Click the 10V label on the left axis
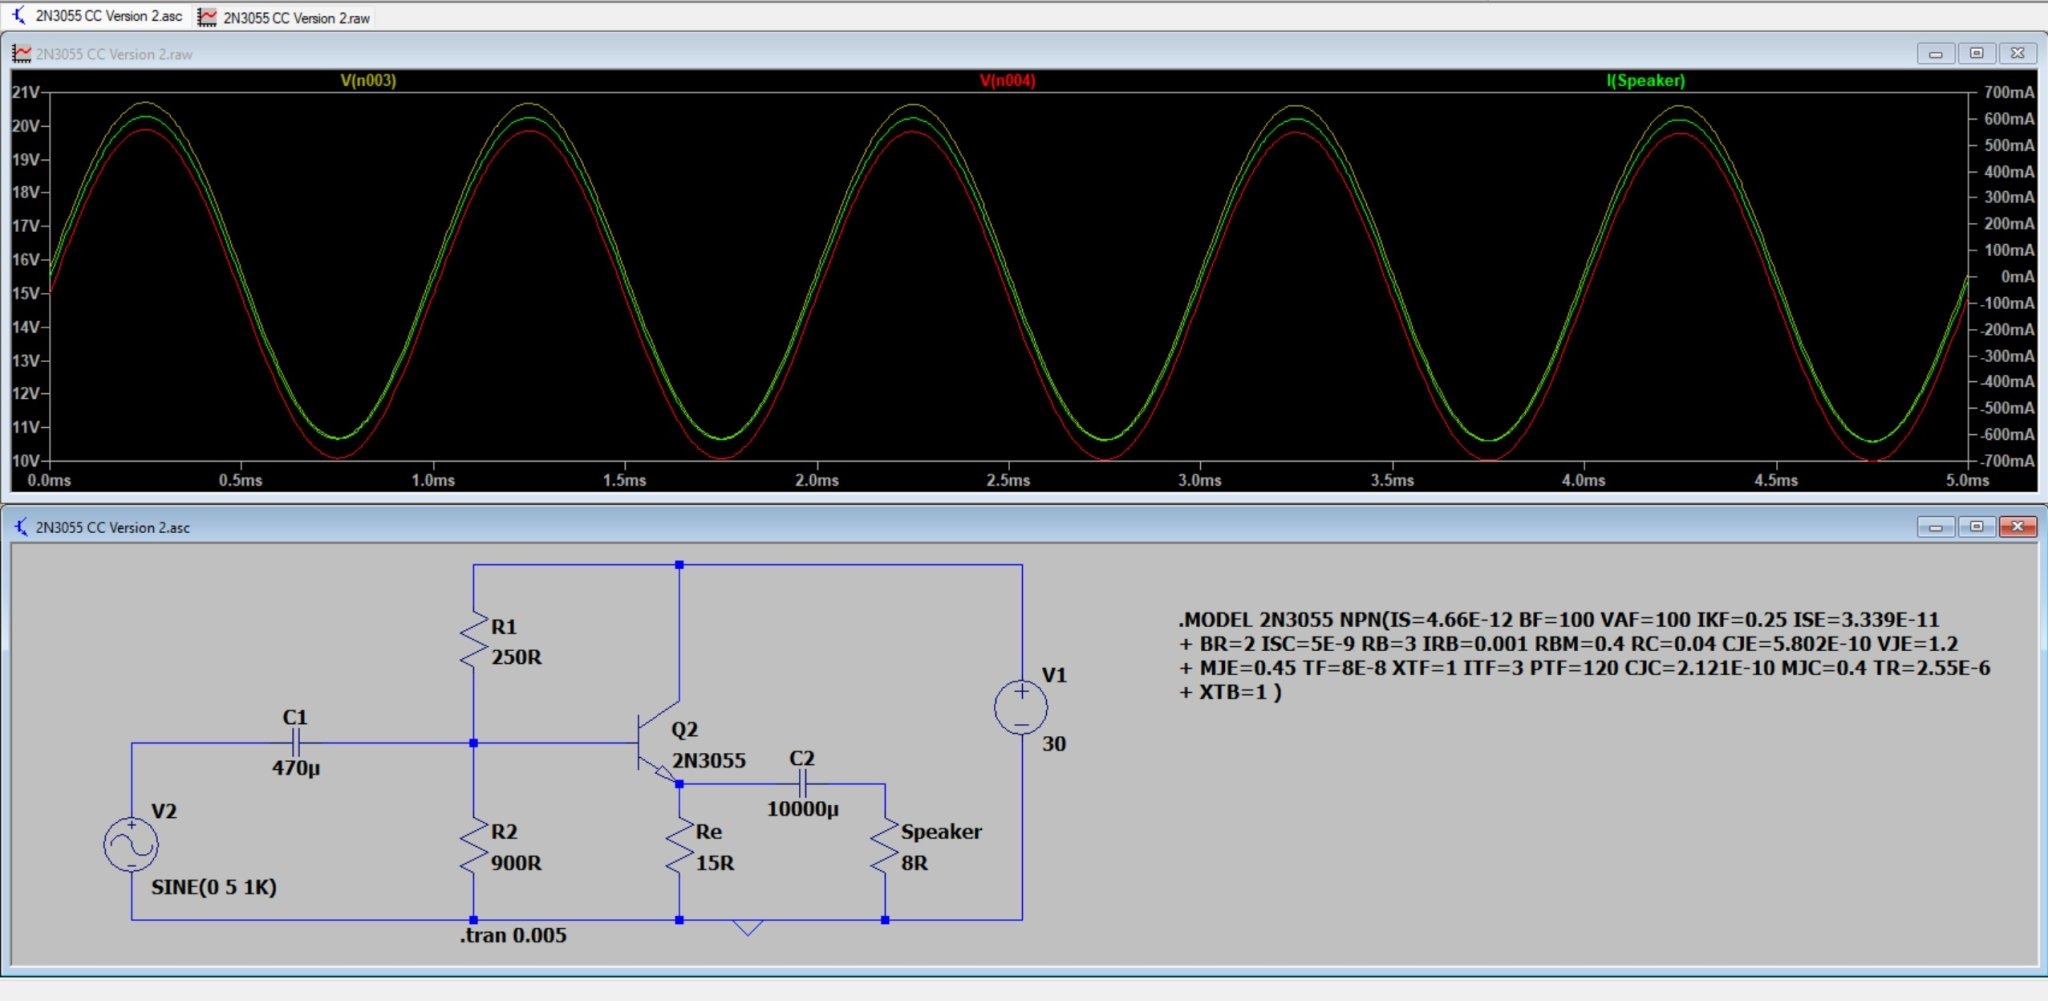This screenshot has height=1001, width=2048. (x=25, y=460)
